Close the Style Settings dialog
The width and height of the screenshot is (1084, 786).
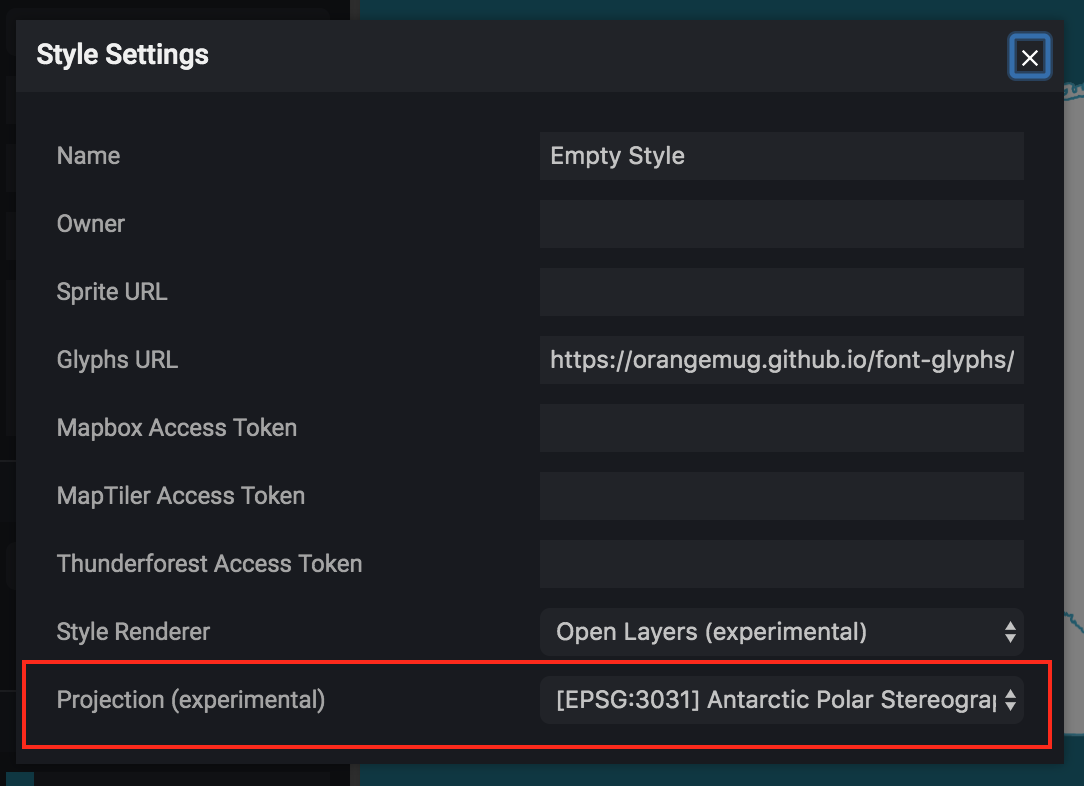tap(1029, 57)
